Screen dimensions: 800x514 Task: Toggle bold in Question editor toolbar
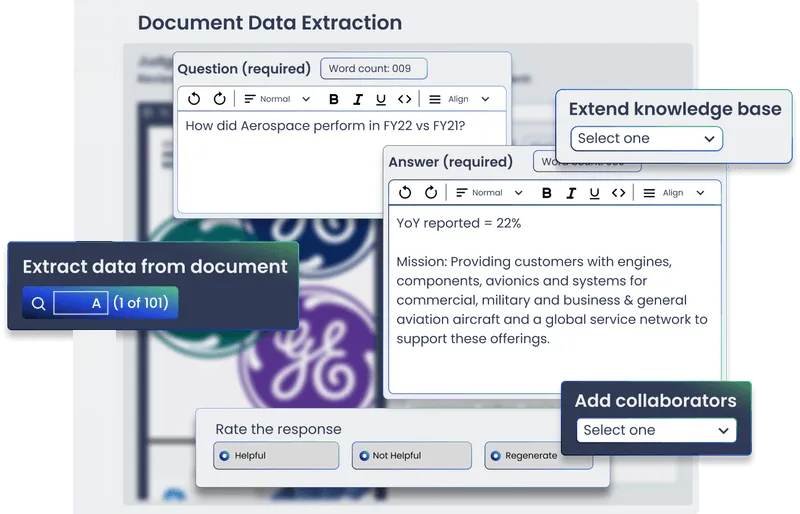coord(334,100)
